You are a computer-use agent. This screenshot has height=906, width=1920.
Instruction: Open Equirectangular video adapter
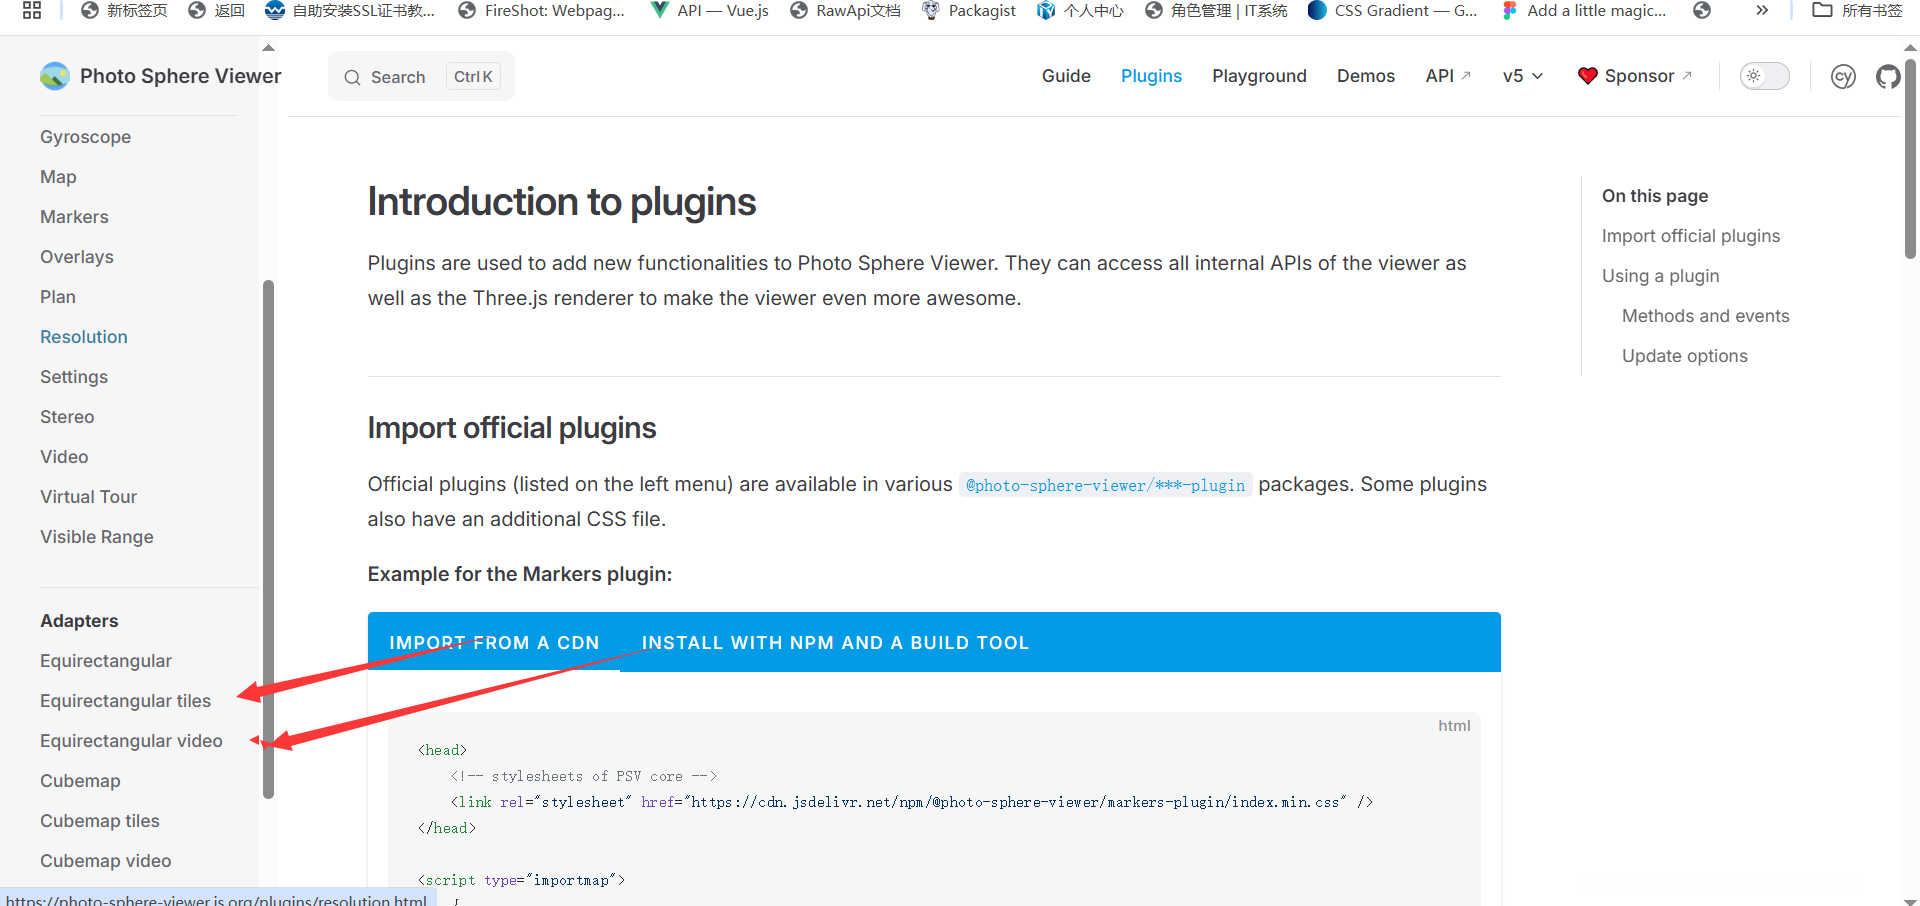coord(131,741)
